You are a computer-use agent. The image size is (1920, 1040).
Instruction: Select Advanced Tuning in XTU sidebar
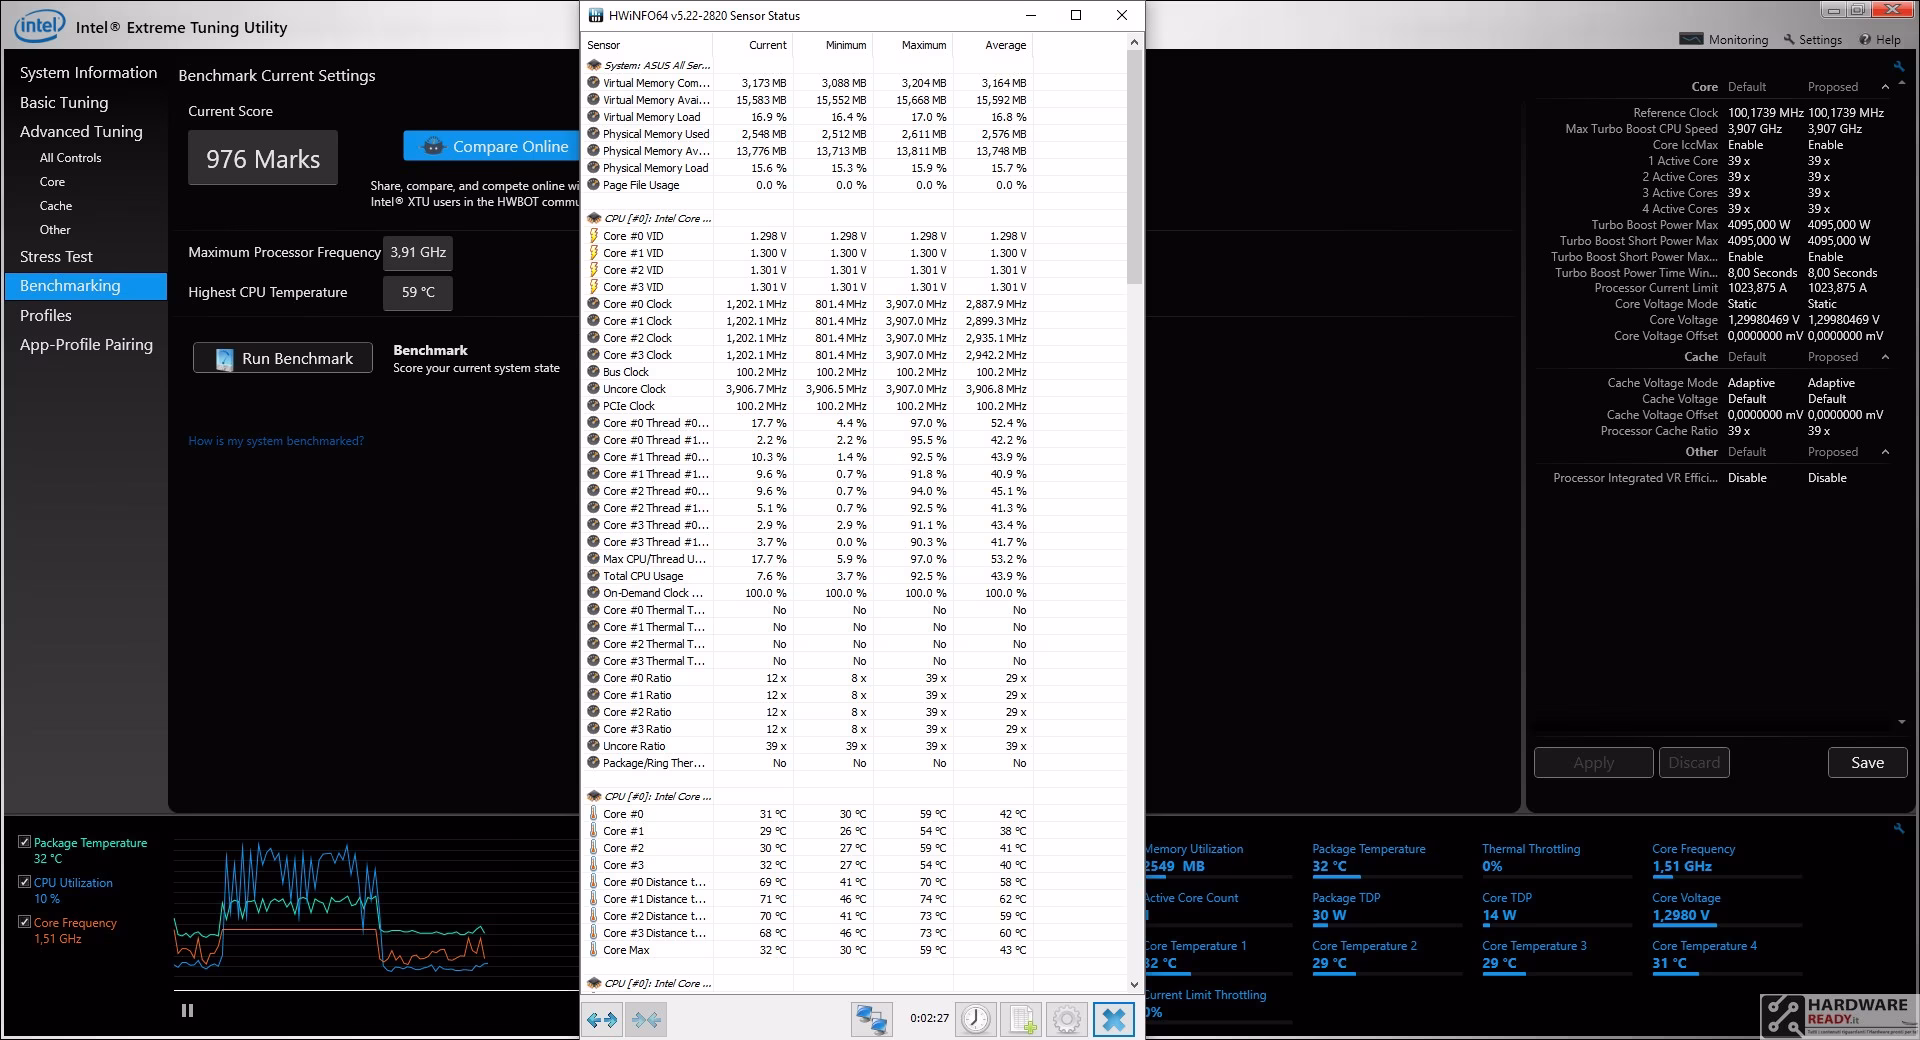[x=81, y=132]
